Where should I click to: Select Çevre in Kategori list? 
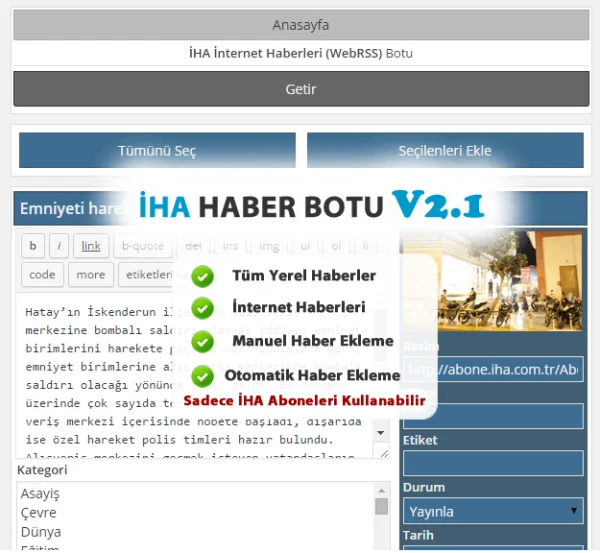(38, 513)
